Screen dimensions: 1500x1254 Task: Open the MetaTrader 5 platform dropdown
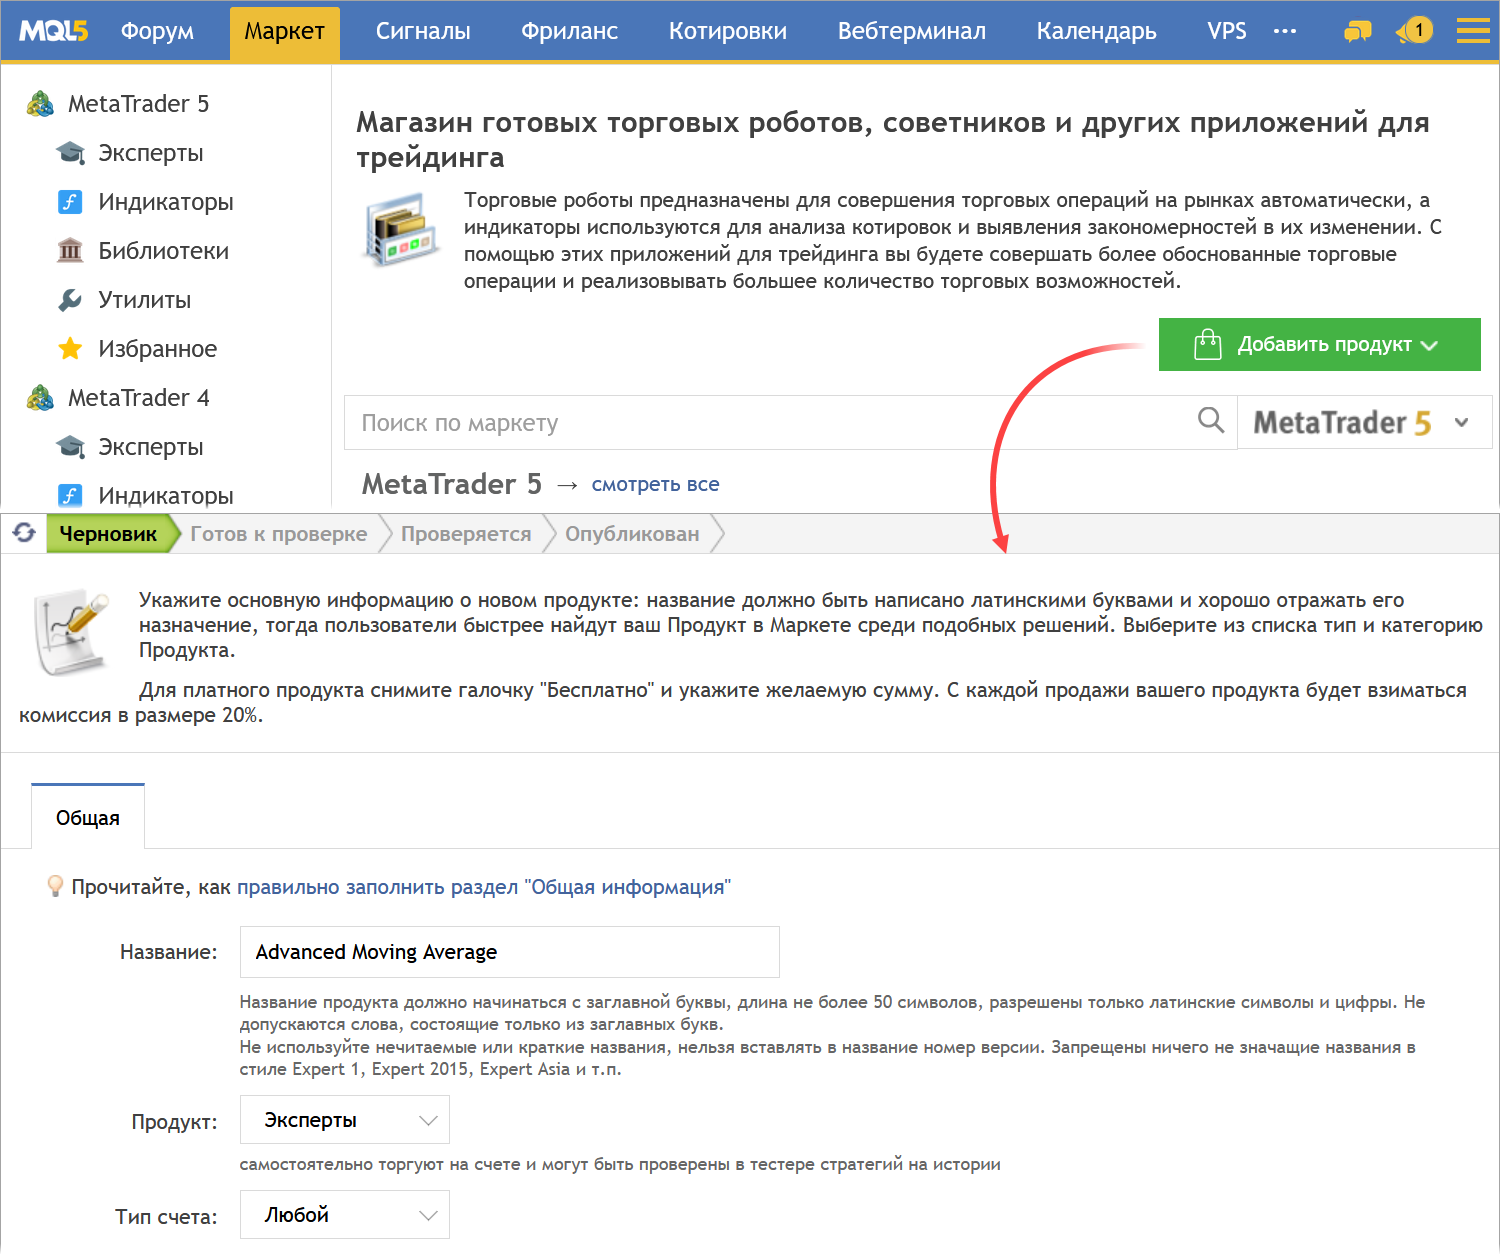[1364, 422]
